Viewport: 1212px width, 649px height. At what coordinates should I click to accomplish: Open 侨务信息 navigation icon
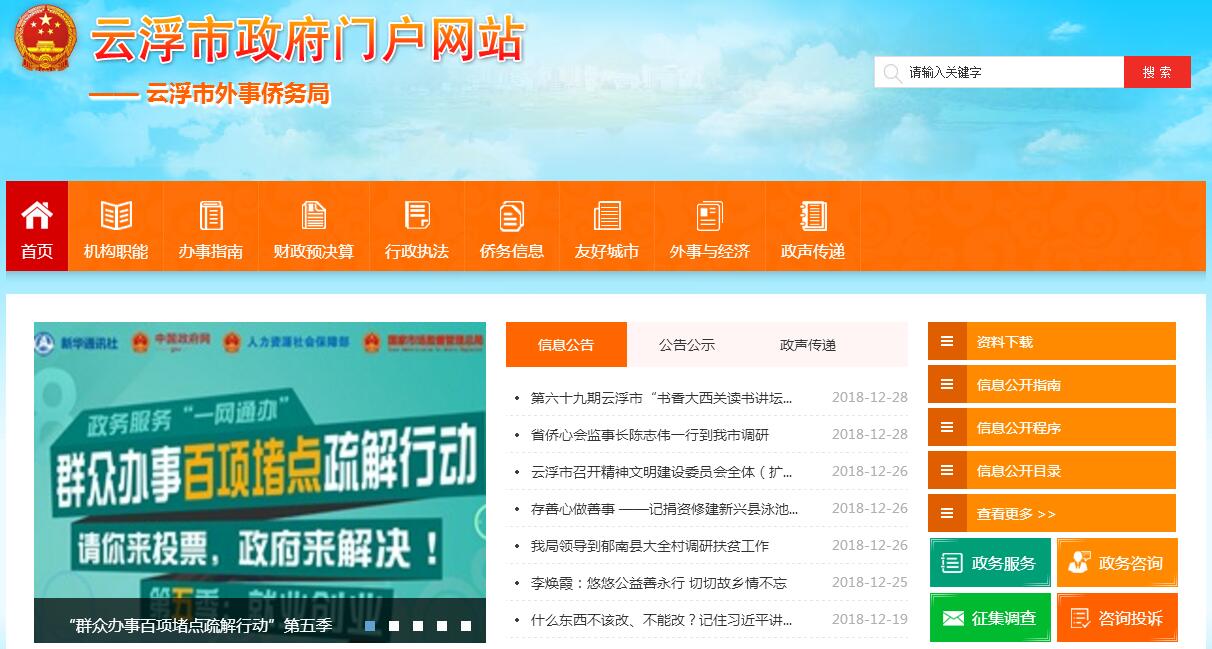tap(512, 215)
